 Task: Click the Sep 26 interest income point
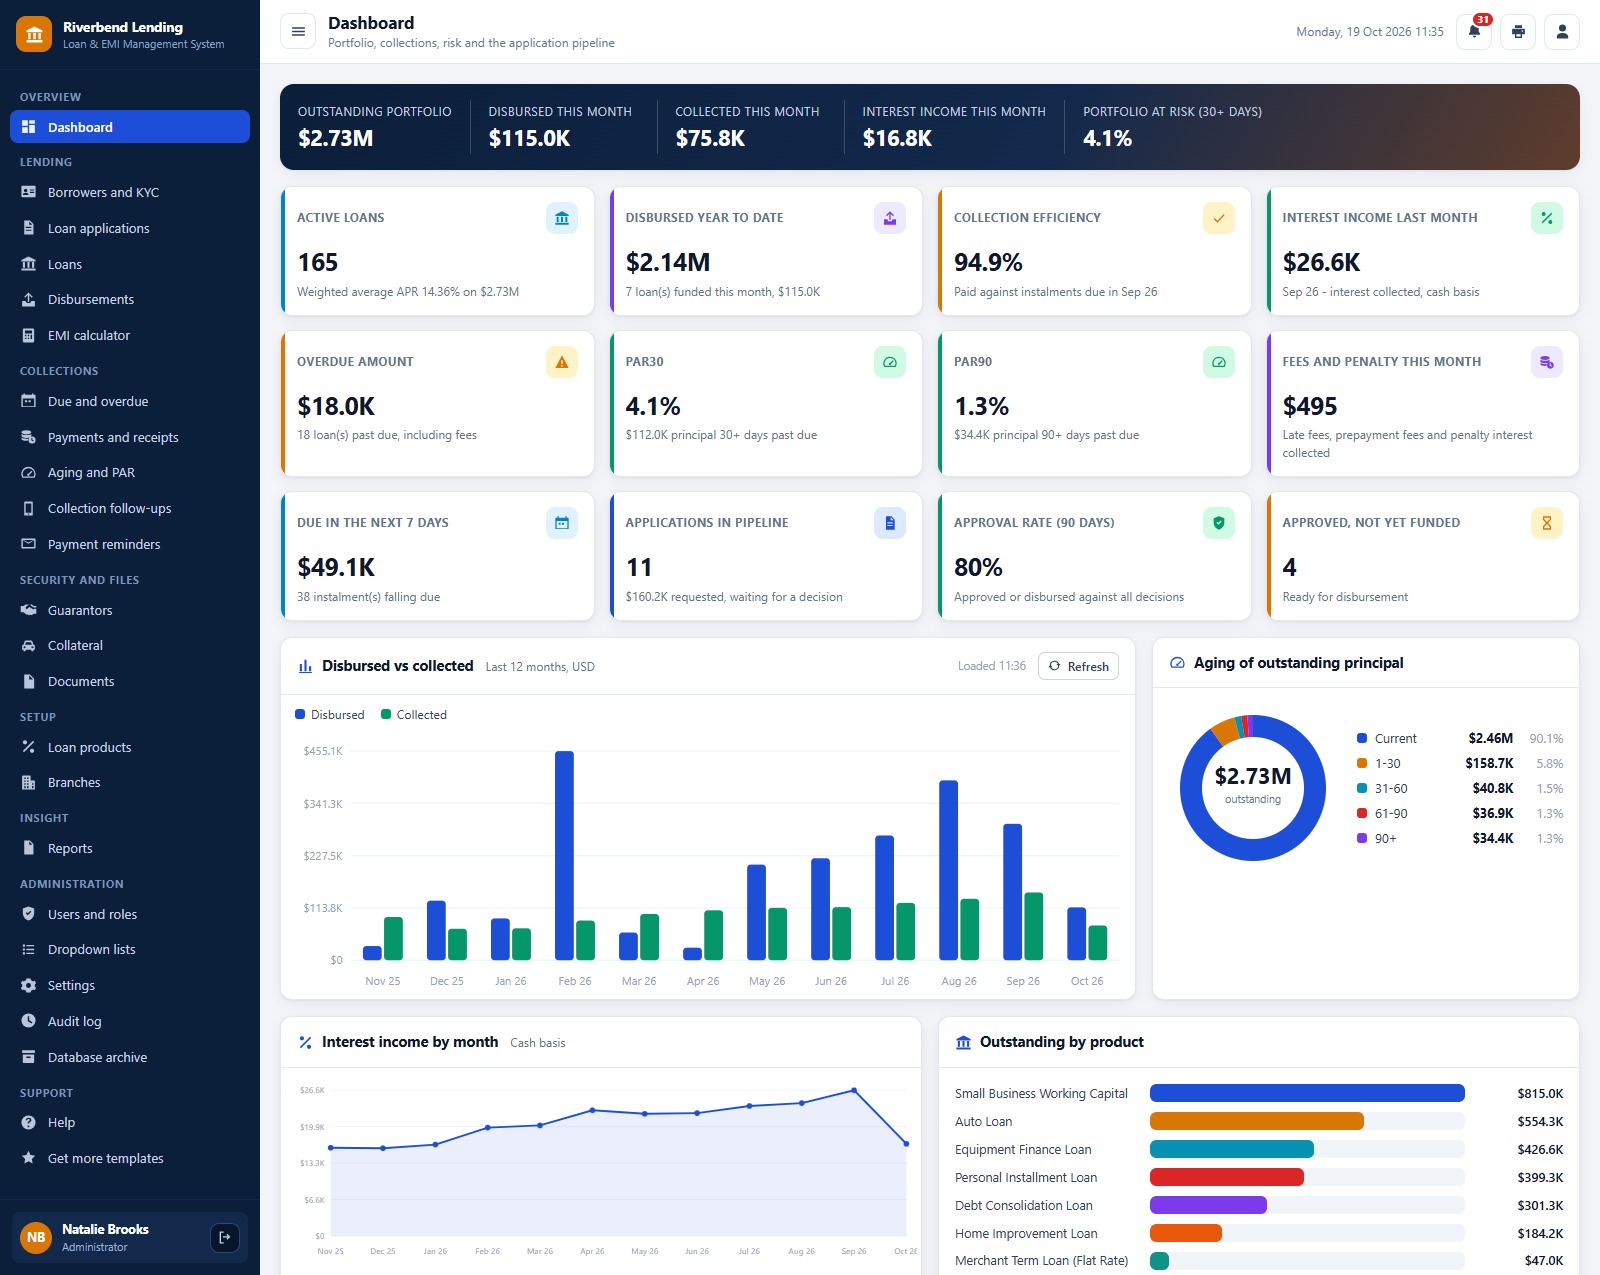tap(854, 1090)
